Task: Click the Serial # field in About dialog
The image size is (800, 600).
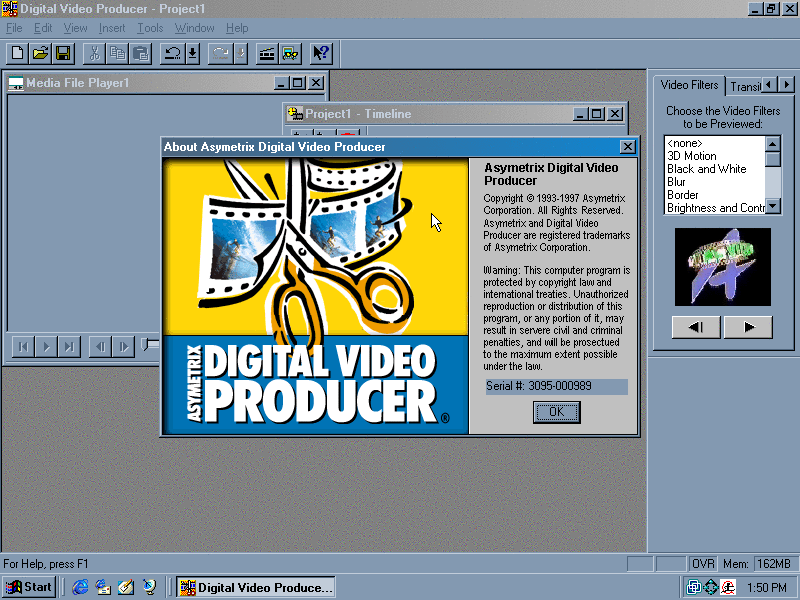Action: pos(557,386)
